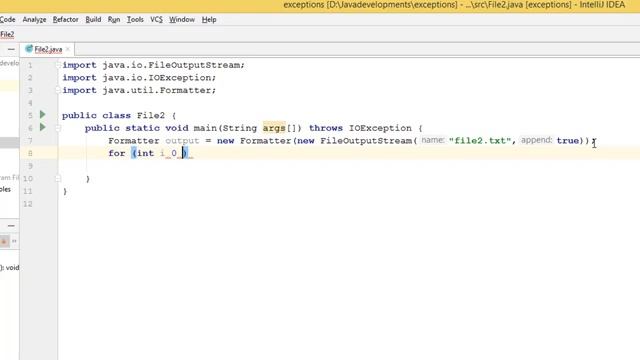Click the fold end marker at line 3

tap(58, 90)
